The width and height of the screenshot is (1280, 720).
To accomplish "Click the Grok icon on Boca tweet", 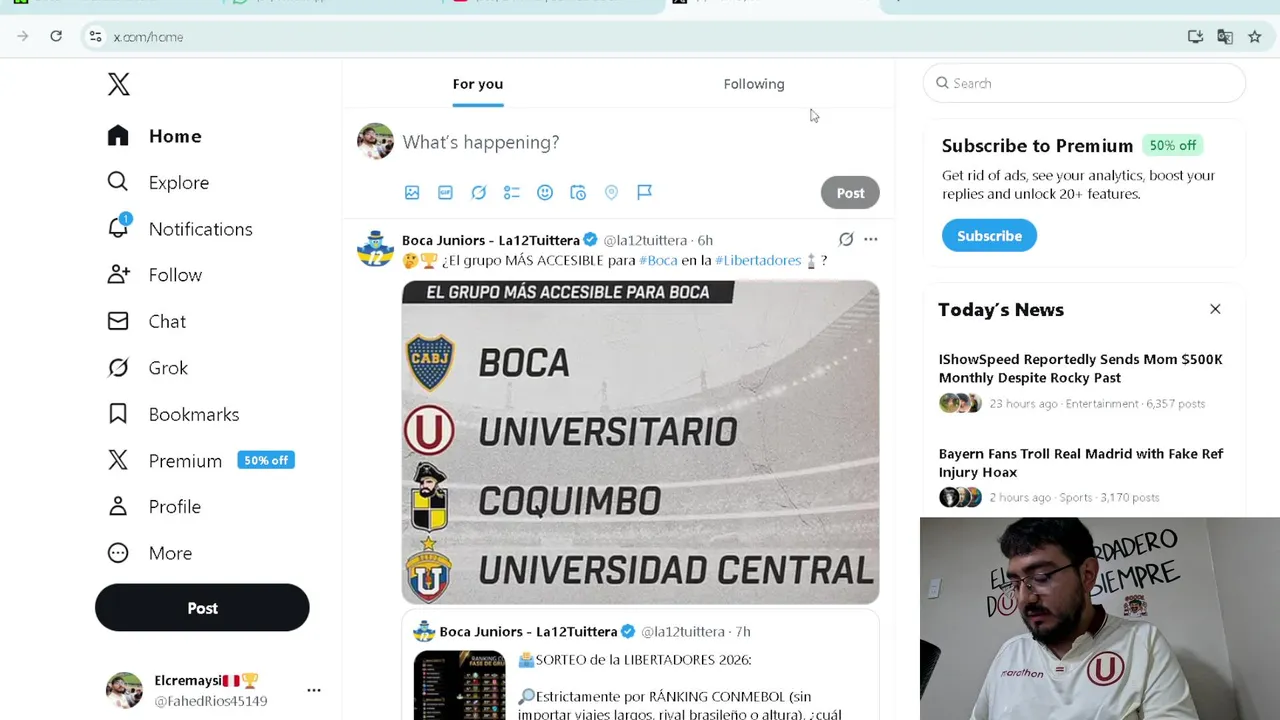I will pos(846,239).
